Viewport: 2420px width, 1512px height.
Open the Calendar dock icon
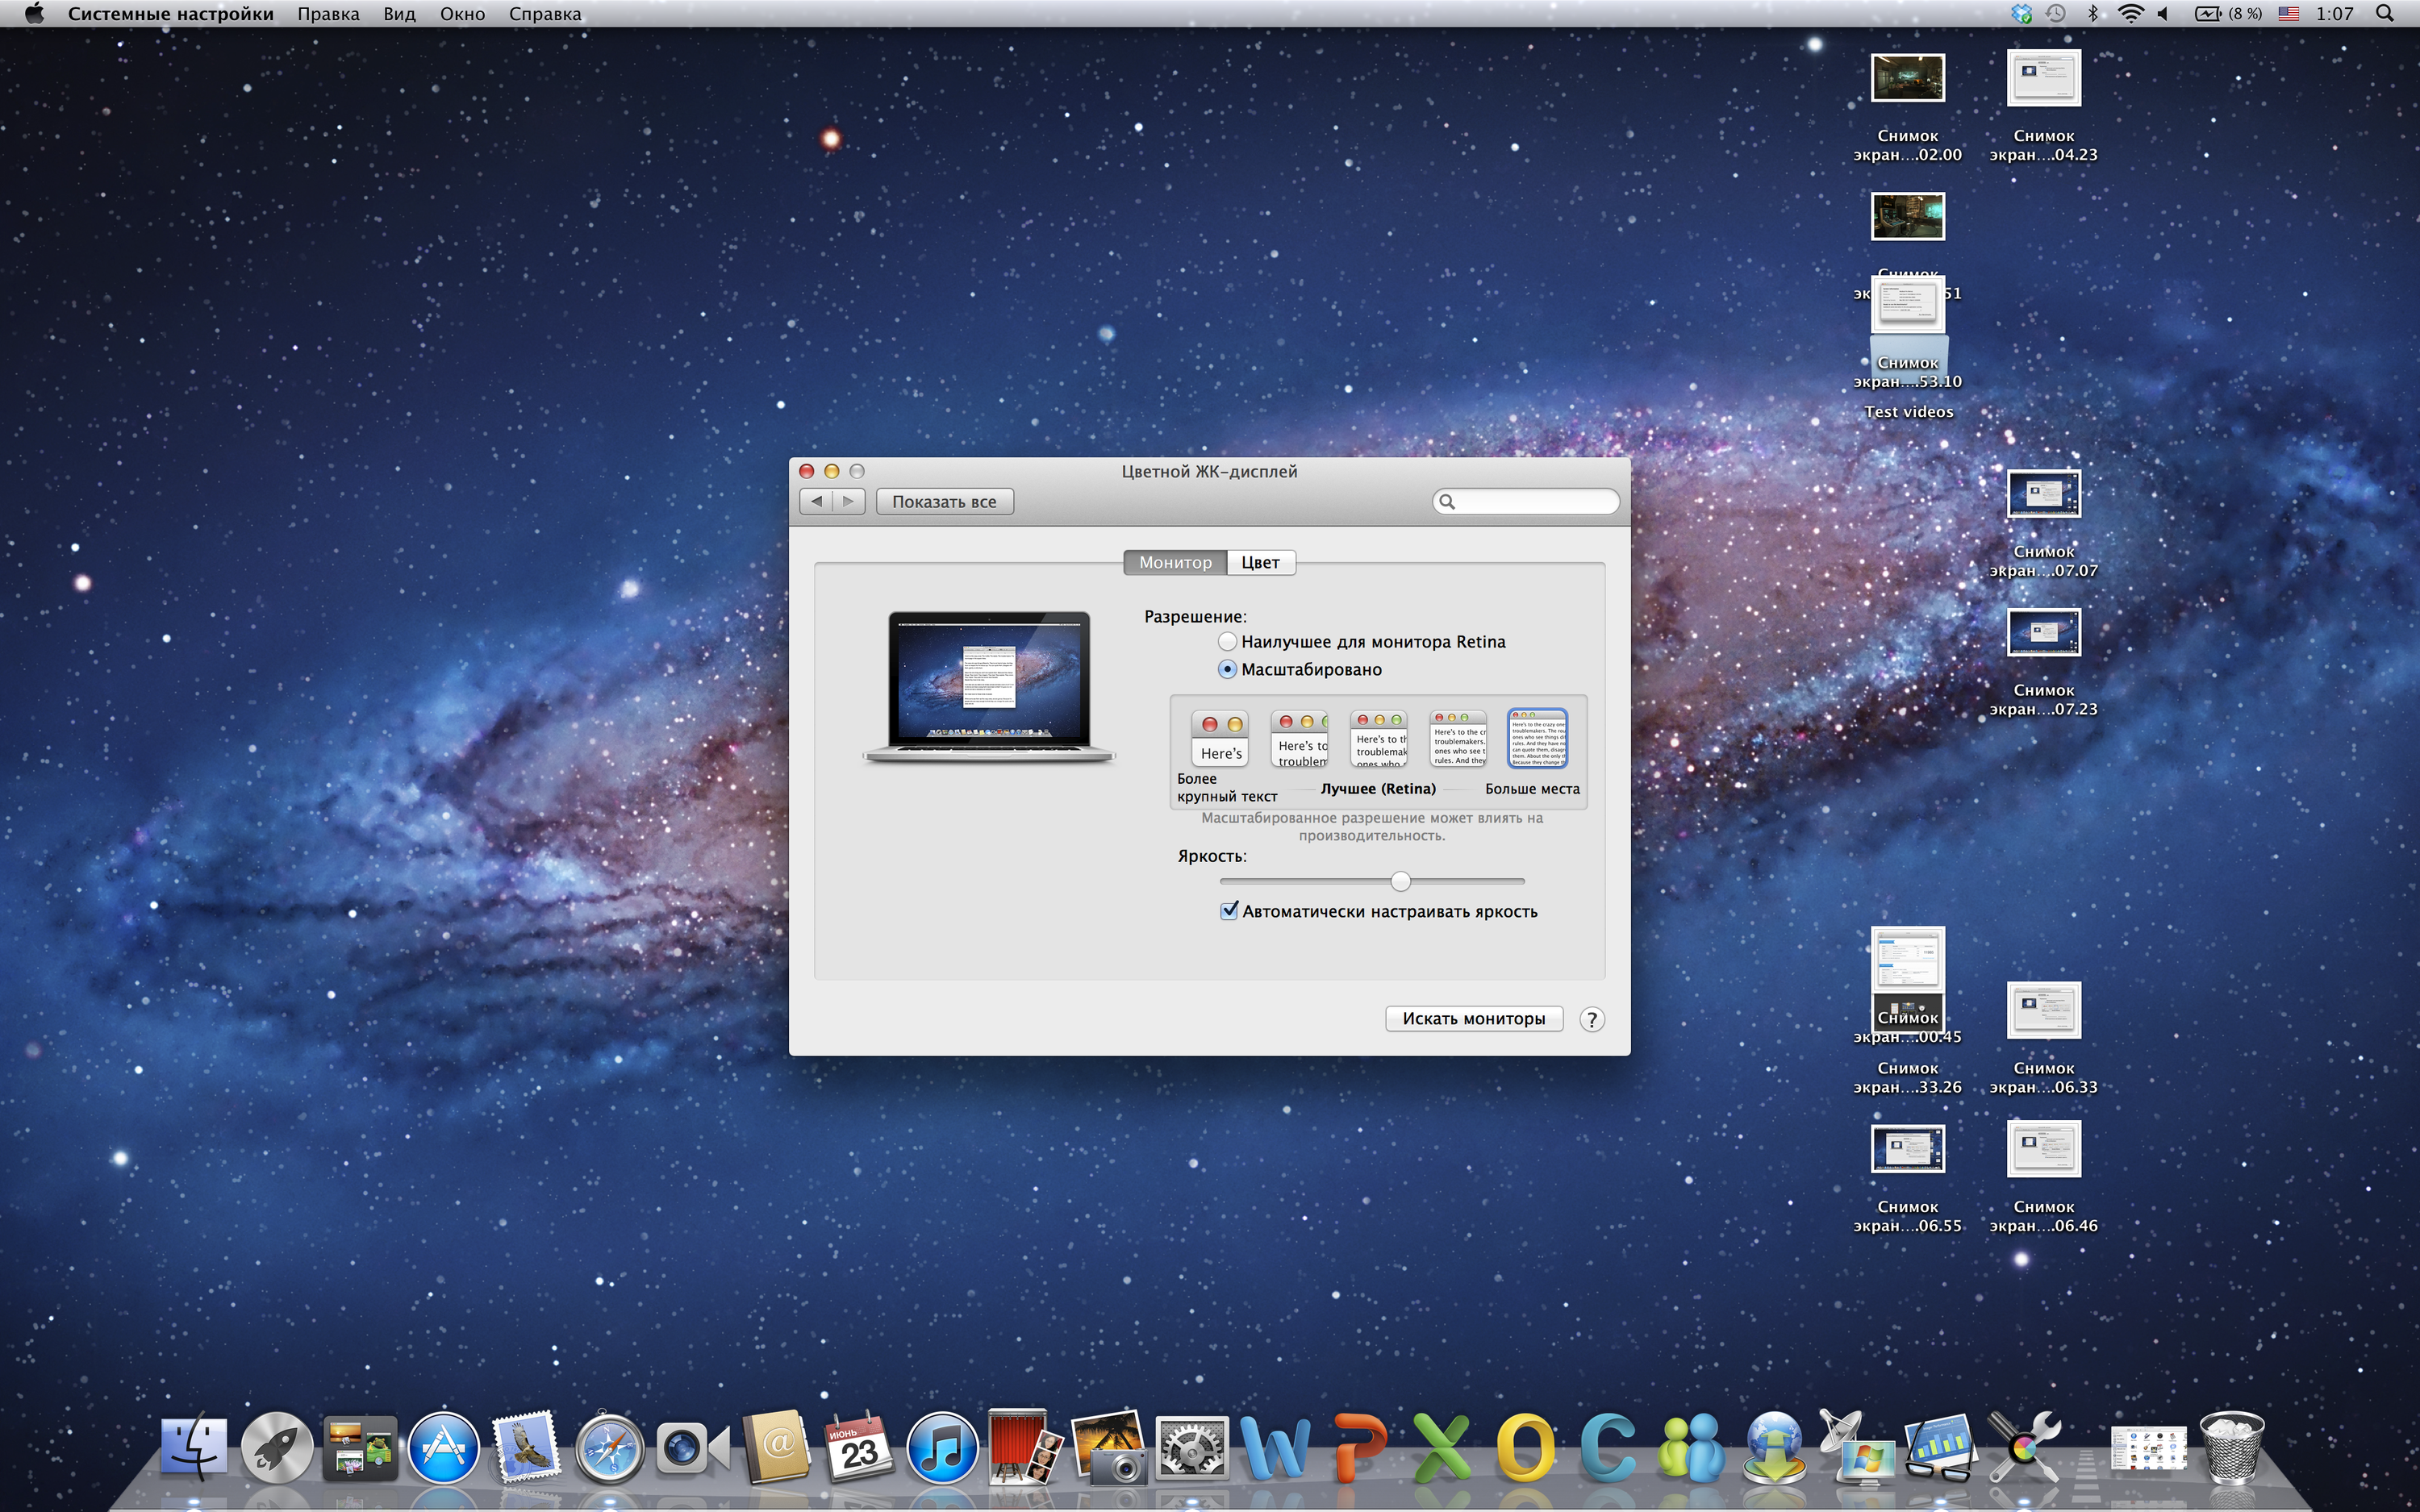[x=858, y=1447]
